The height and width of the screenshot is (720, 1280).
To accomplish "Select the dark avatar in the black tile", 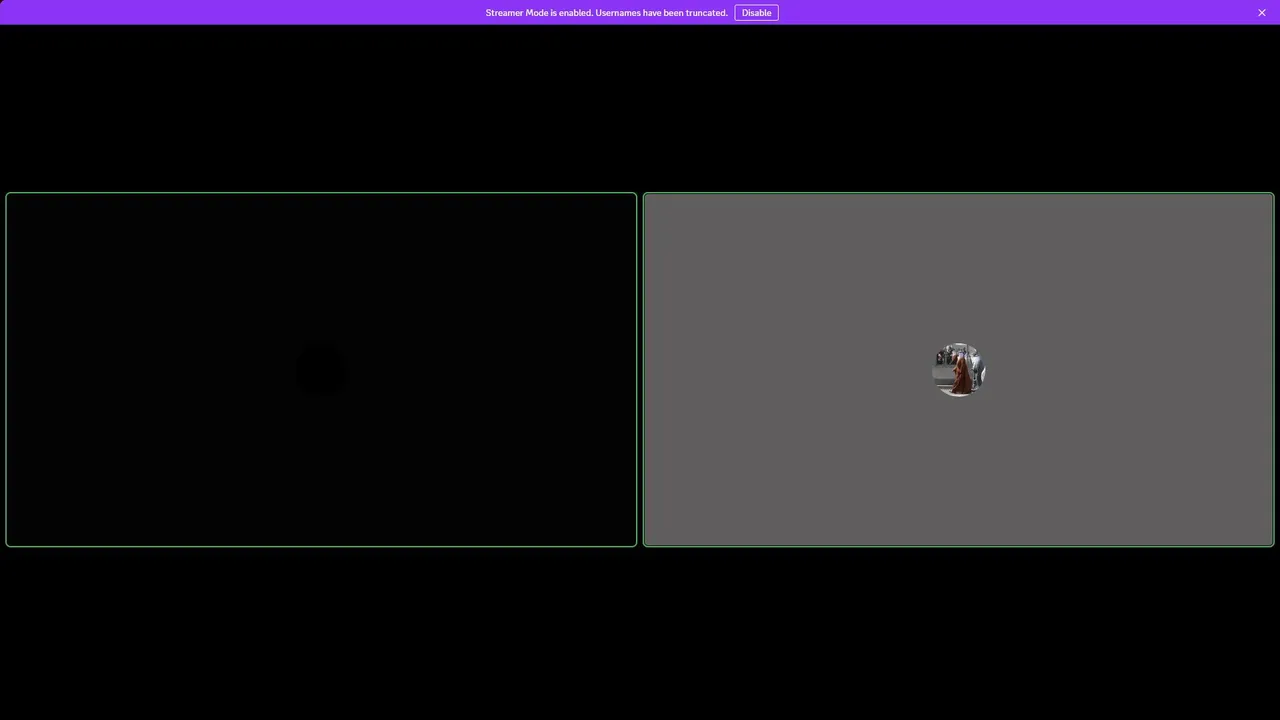I will [321, 370].
